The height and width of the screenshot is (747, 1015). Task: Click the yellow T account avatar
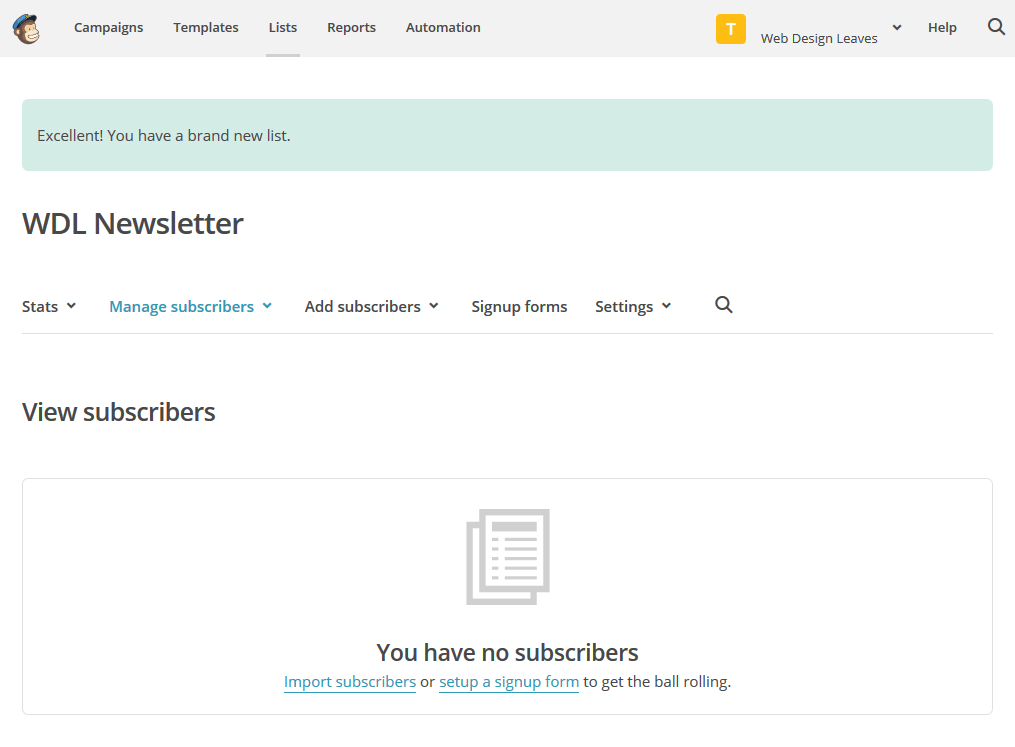coord(730,29)
